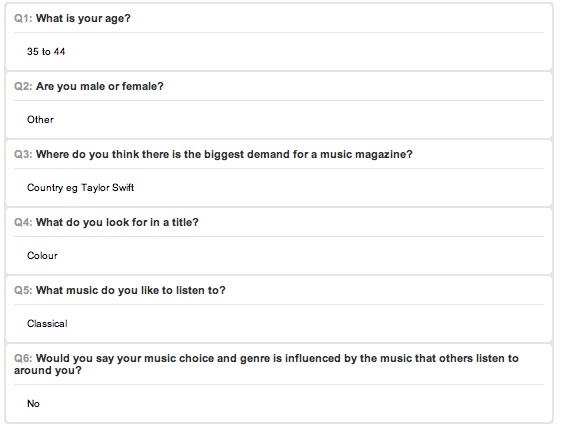This screenshot has width=562, height=432.
Task: Click the "Classical" answer
Action: pyautogui.click(x=47, y=324)
